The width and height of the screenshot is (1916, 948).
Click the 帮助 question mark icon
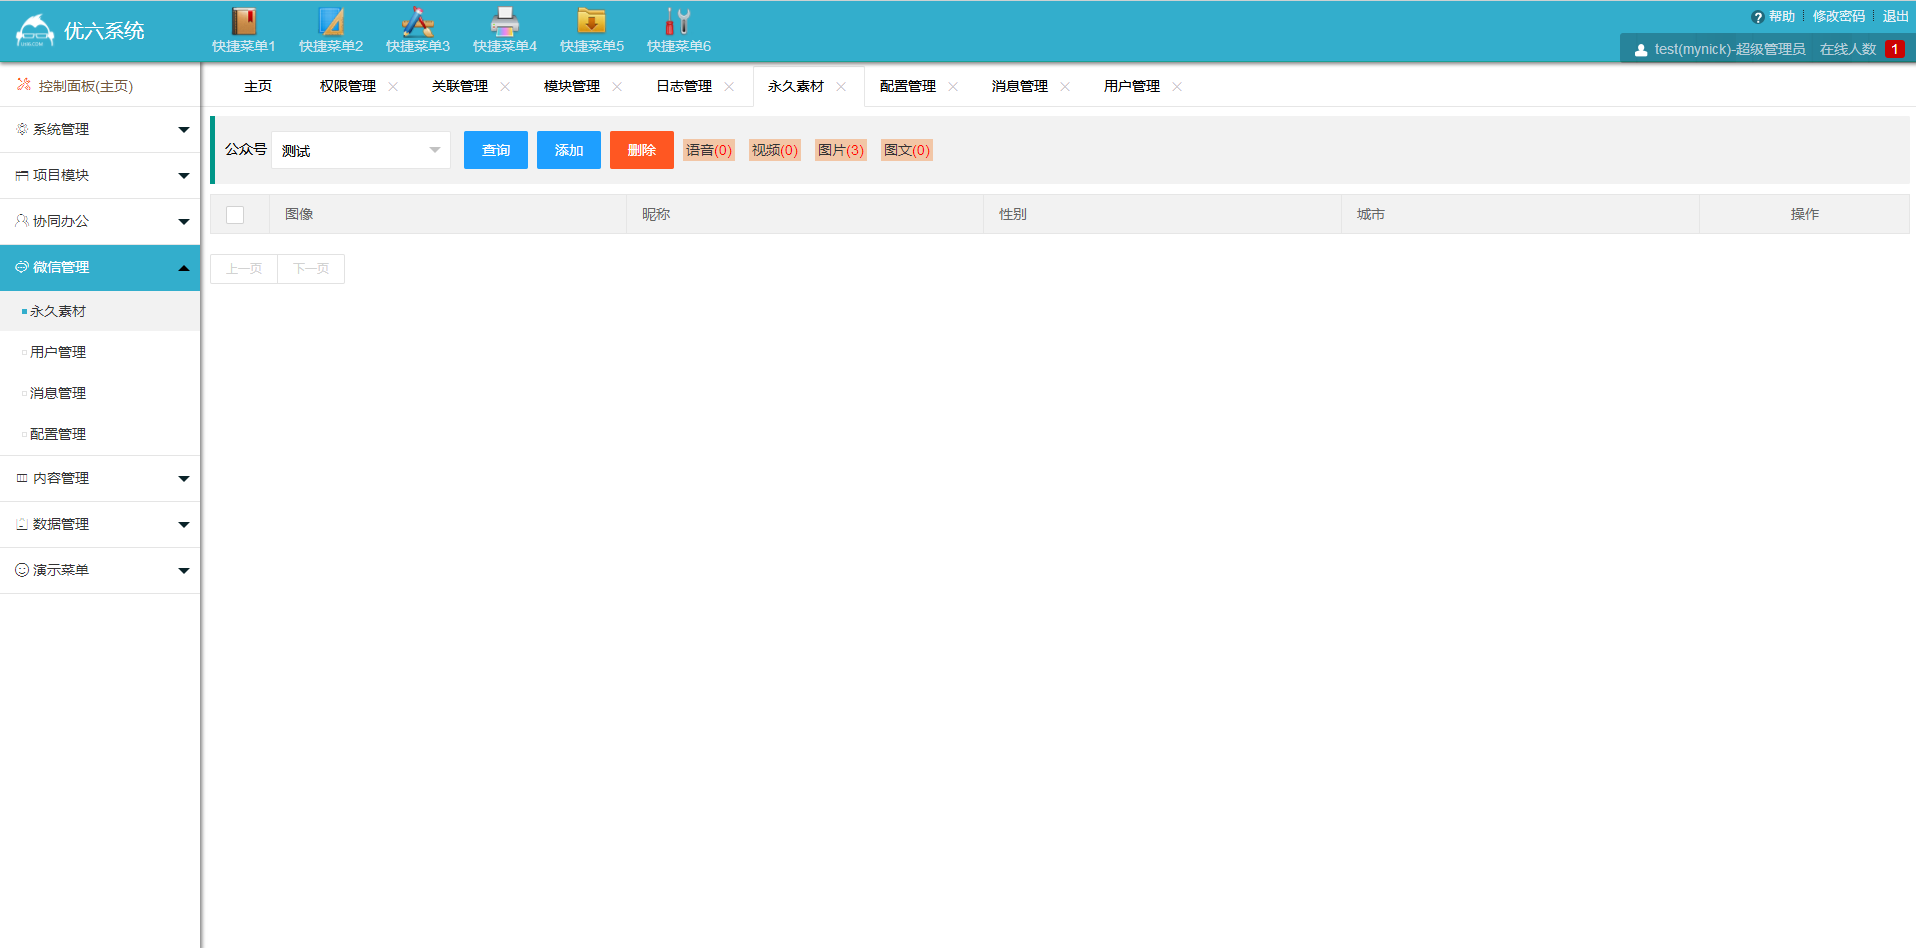click(x=1757, y=17)
